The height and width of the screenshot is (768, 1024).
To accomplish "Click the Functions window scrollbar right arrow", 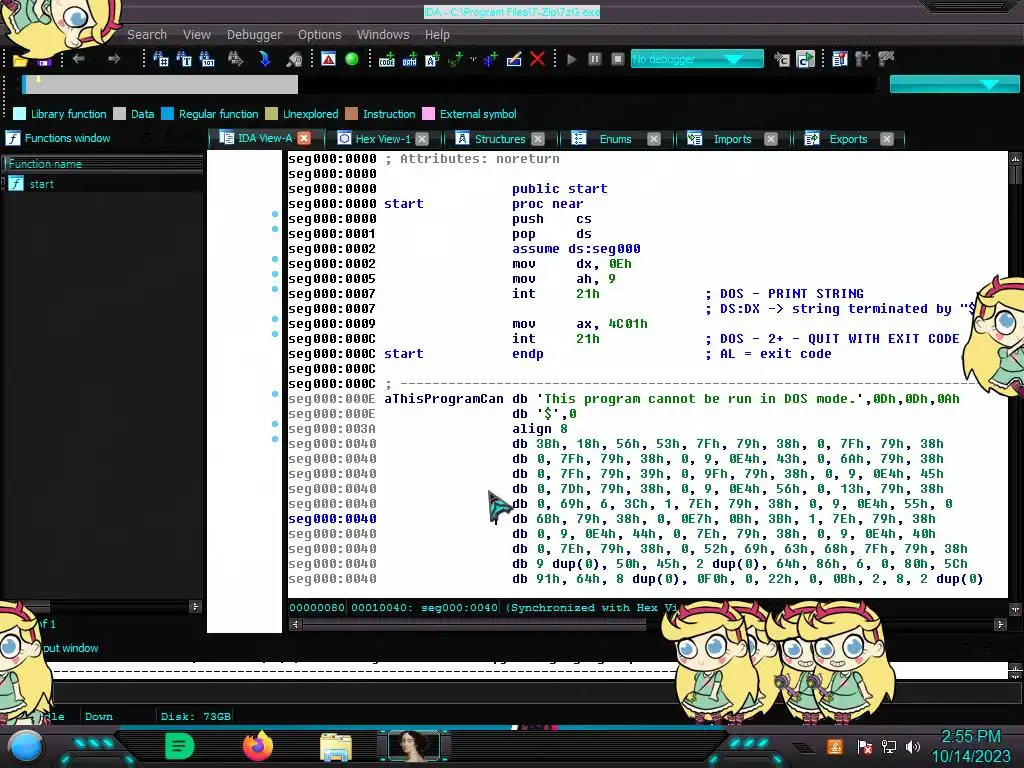I will (x=195, y=607).
